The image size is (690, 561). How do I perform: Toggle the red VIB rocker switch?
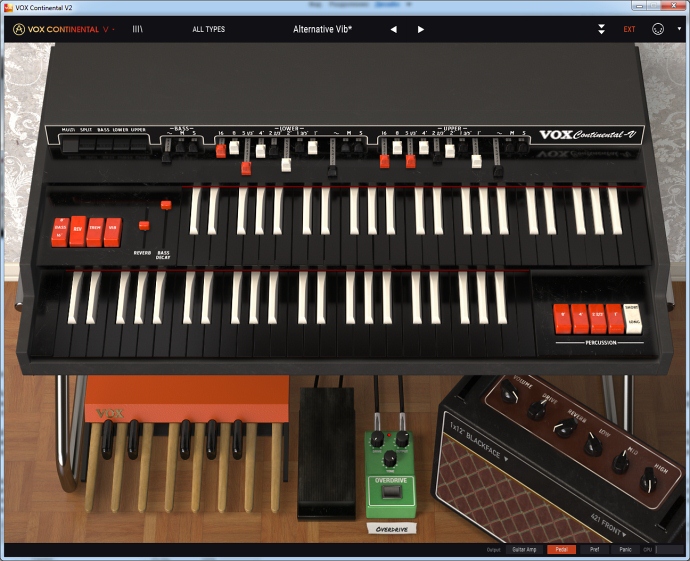113,232
